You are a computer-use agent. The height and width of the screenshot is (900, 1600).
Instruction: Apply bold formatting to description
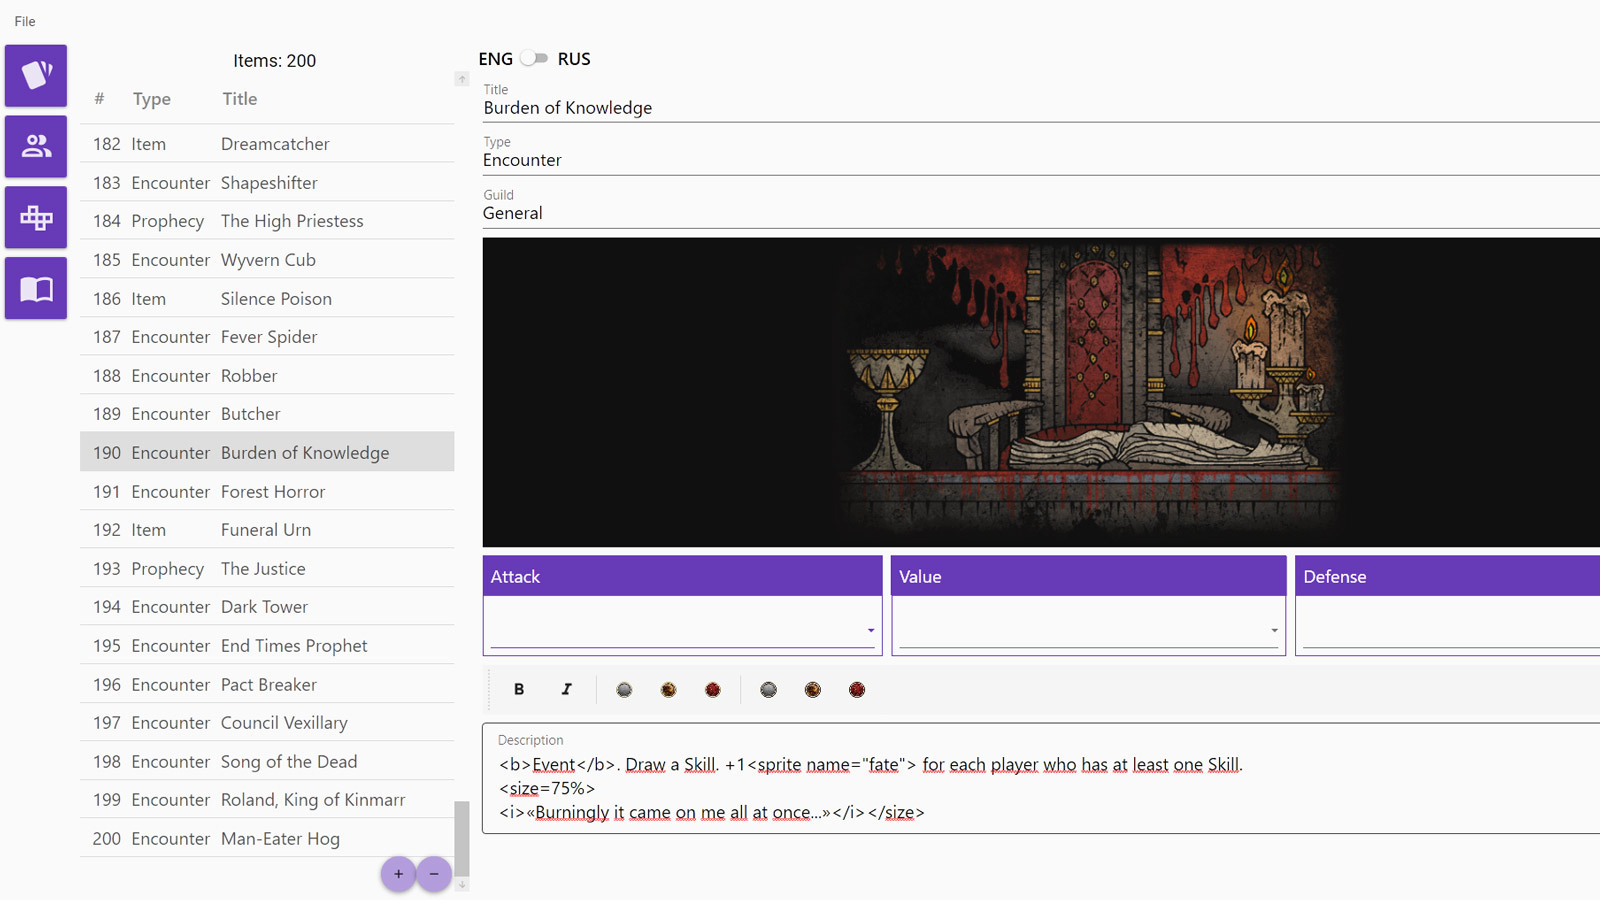[519, 689]
